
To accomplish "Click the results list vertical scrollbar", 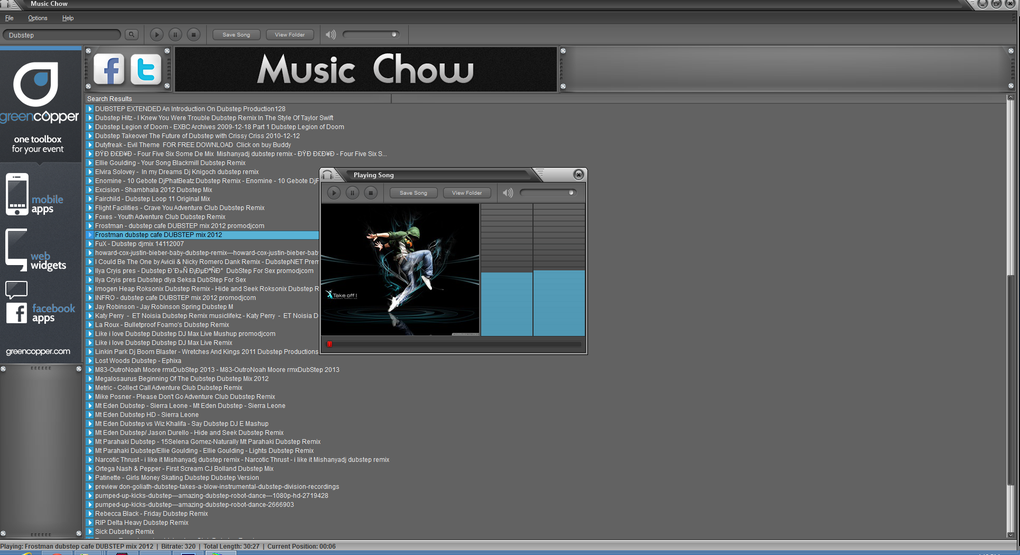I will pyautogui.click(x=1010, y=318).
